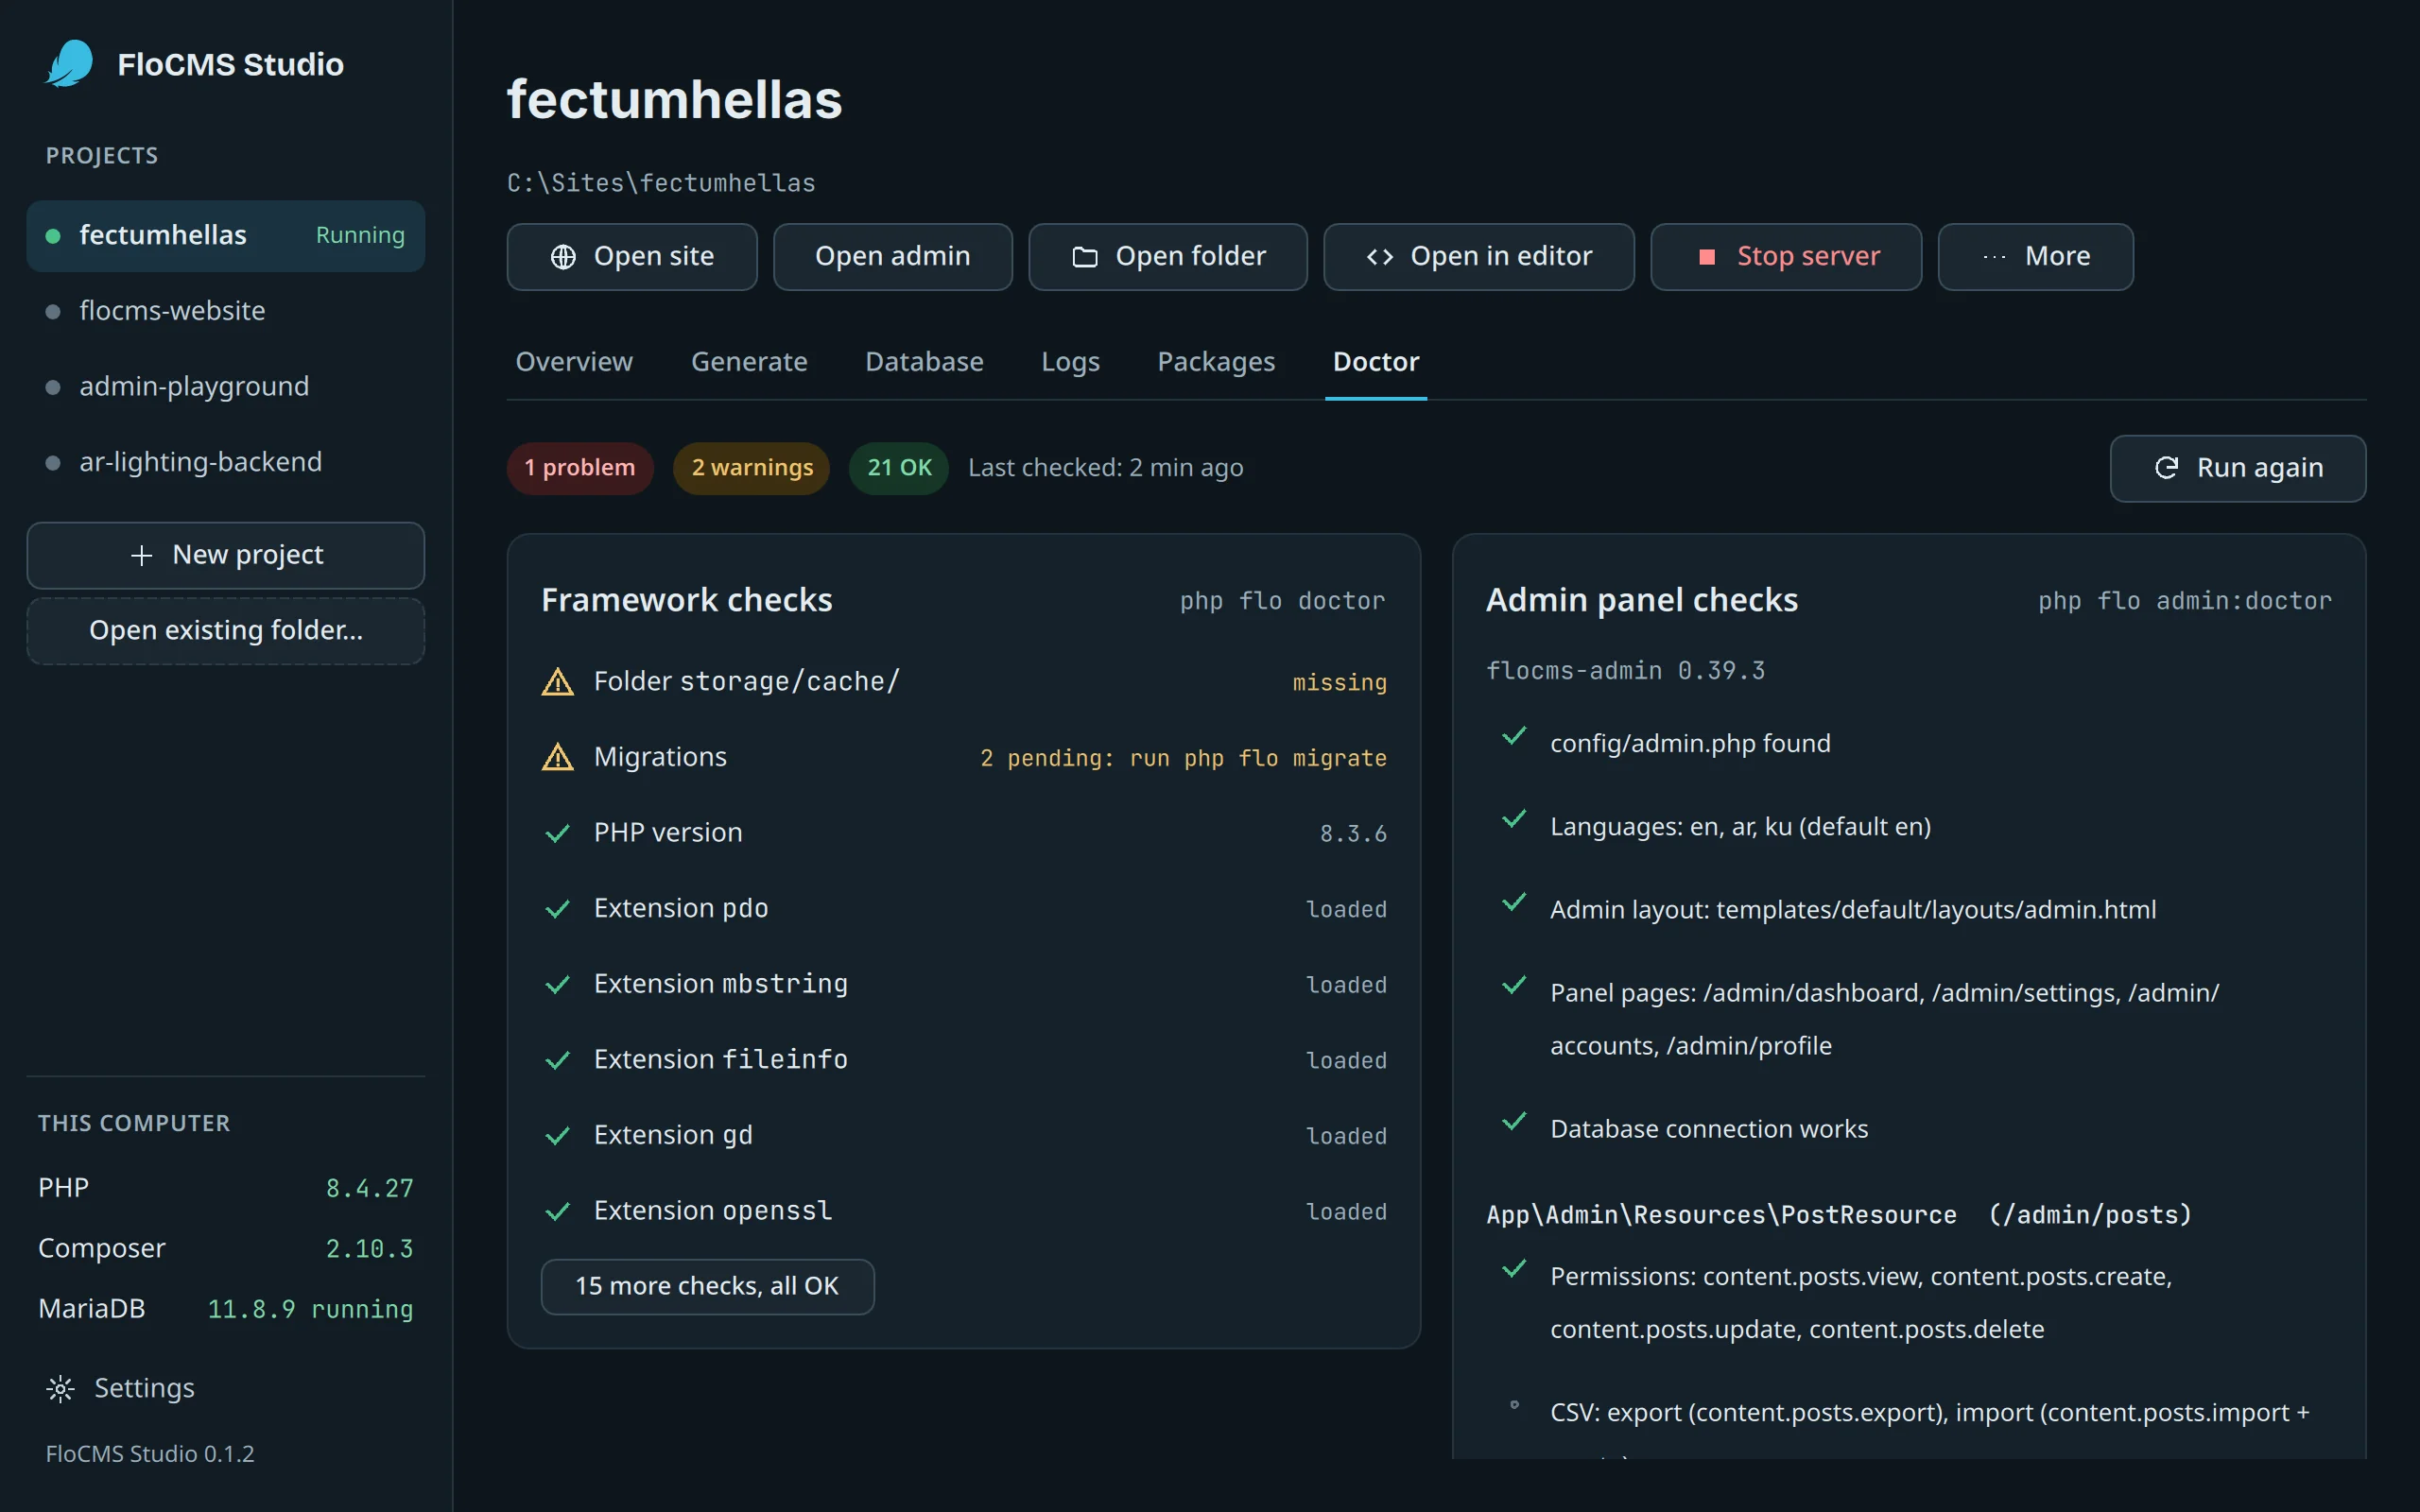Filter by the 2 warnings badge

point(752,468)
